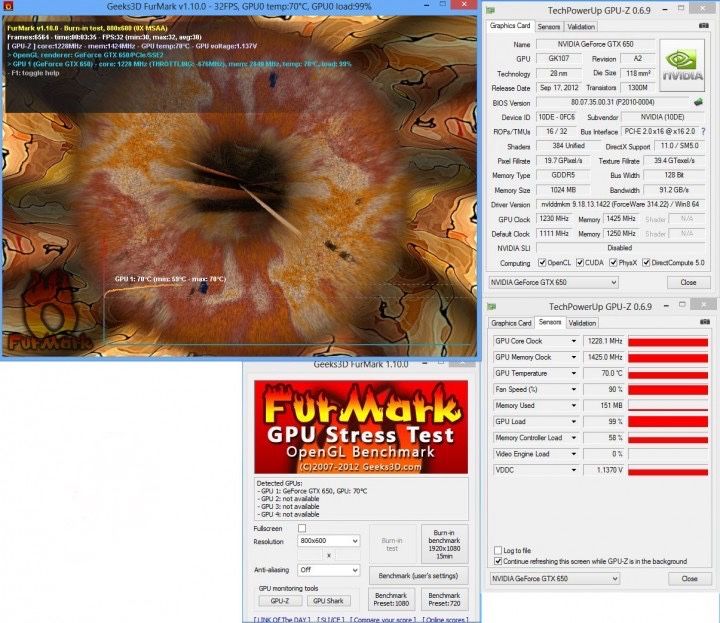This screenshot has width=720, height=623.
Task: Click the GPU-Z camera screenshot icon in top window
Action: click(703, 26)
